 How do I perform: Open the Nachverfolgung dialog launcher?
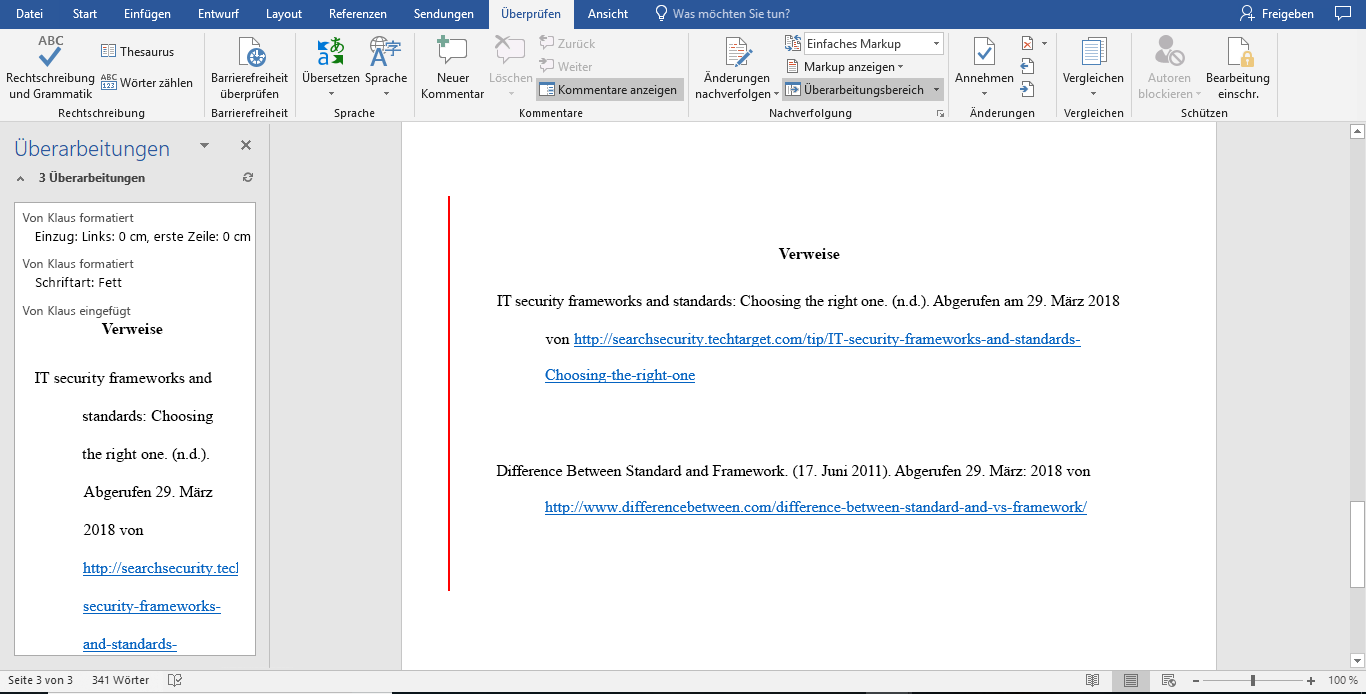[x=939, y=114]
